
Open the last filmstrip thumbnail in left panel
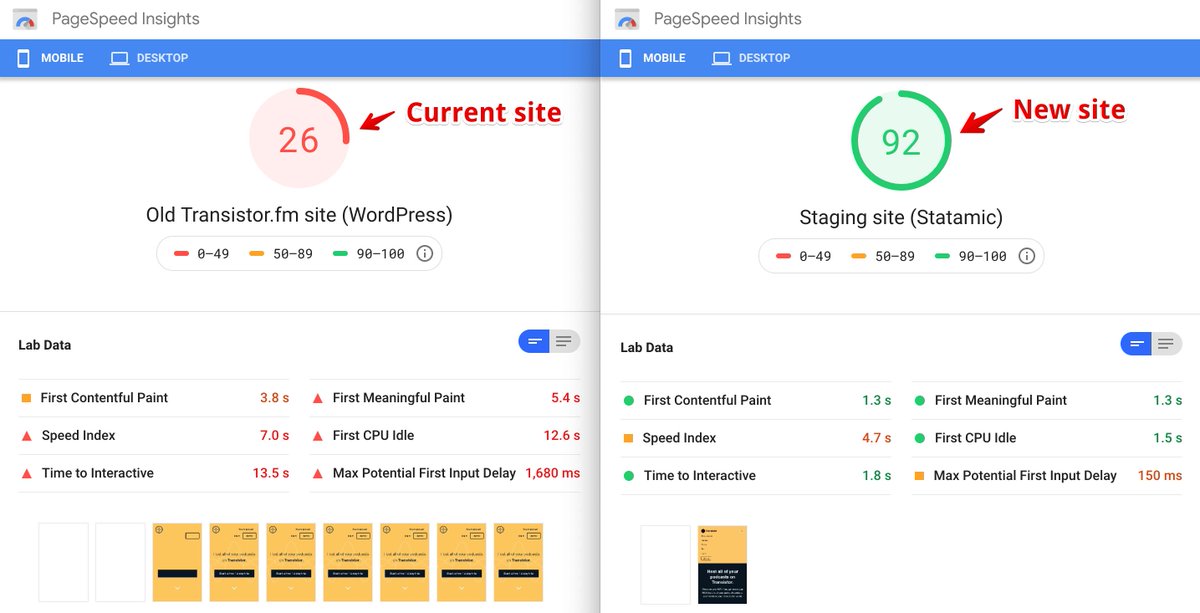click(518, 562)
